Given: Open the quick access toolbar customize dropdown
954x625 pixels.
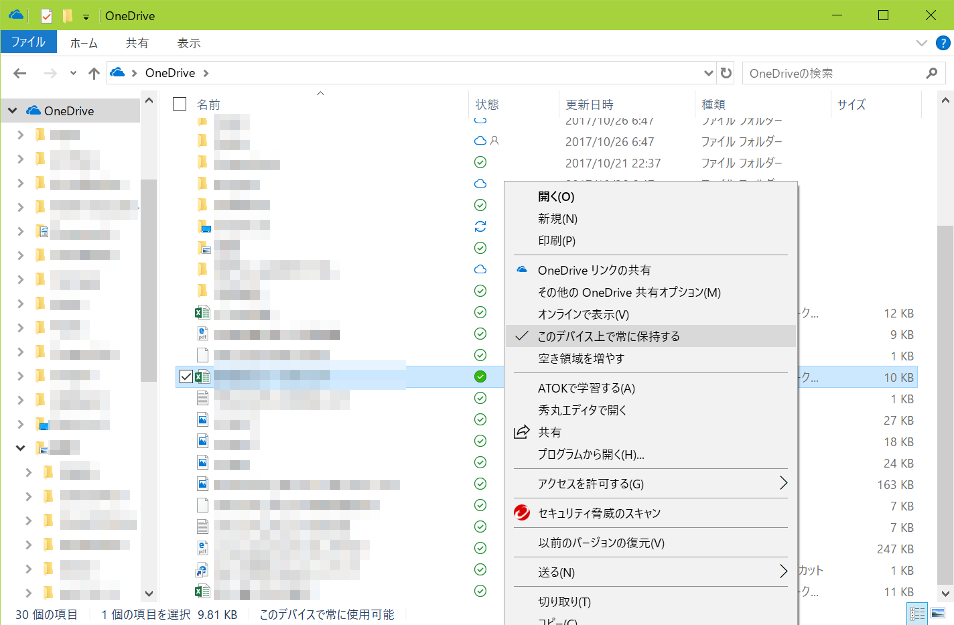Looking at the screenshot, I should (x=86, y=16).
